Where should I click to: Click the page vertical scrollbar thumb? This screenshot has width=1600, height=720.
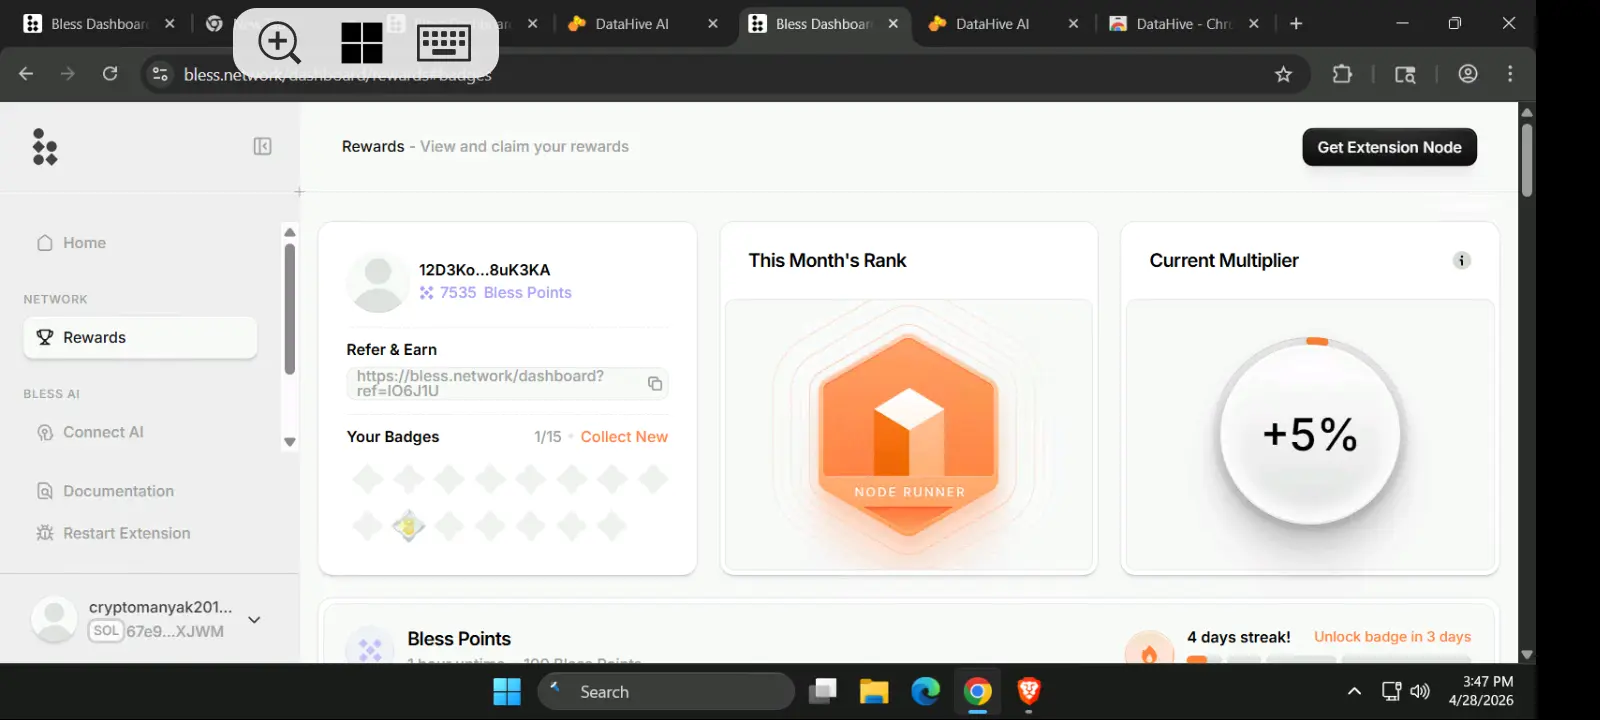click(x=1527, y=160)
